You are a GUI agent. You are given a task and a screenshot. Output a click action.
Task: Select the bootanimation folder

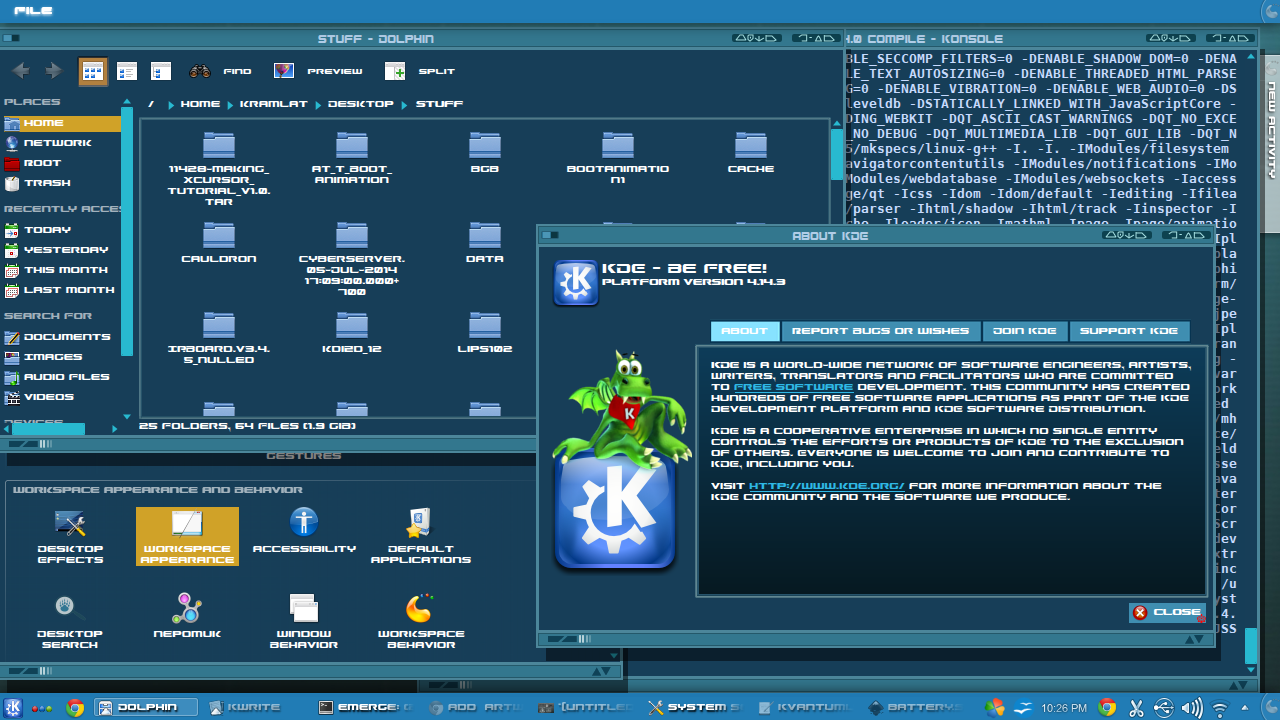click(618, 157)
